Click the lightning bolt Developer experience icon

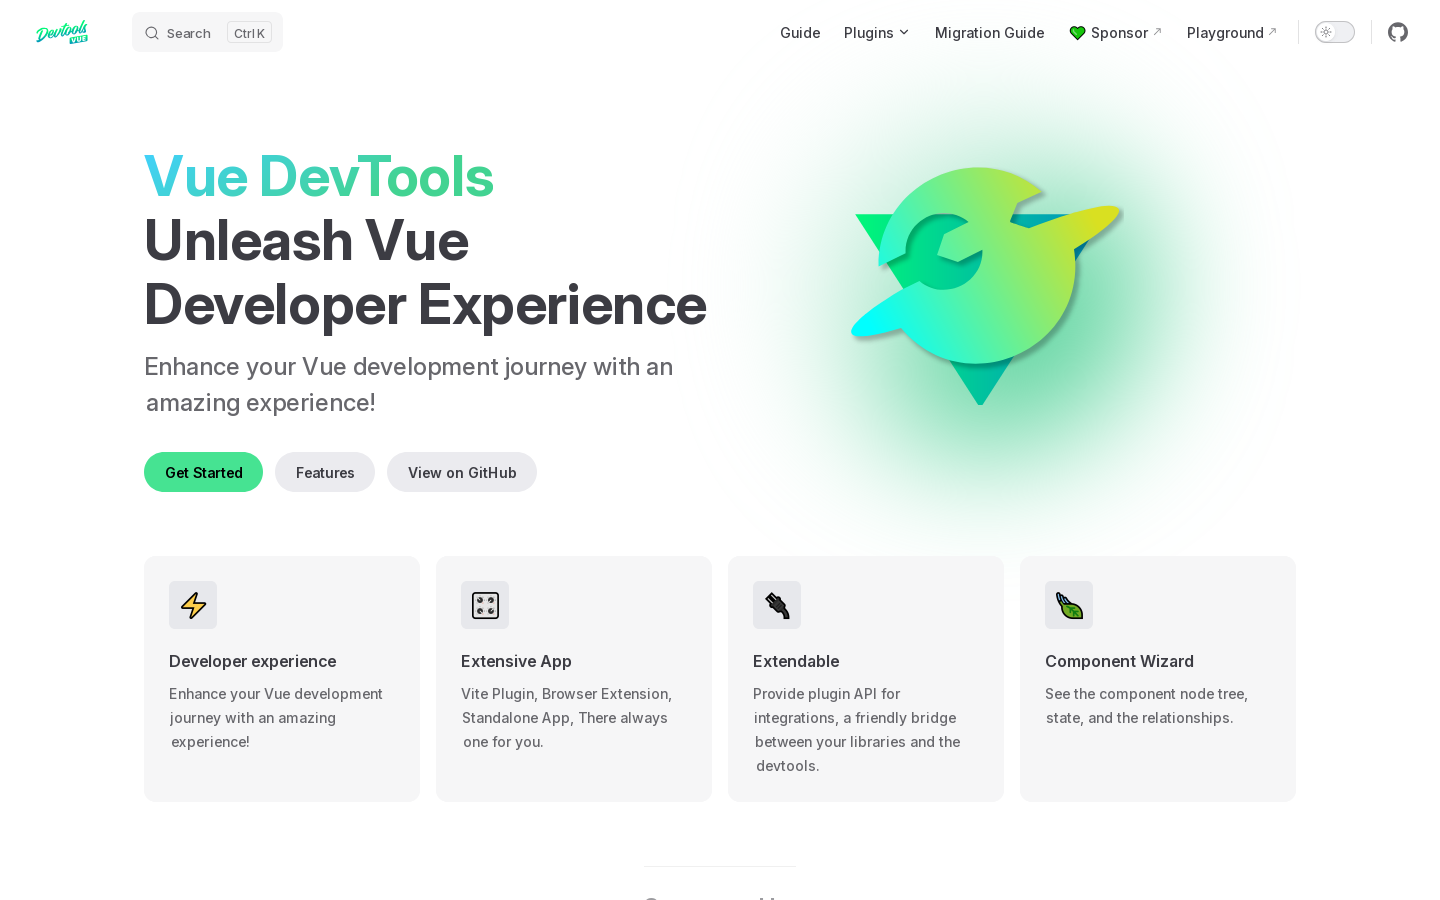[x=193, y=605]
